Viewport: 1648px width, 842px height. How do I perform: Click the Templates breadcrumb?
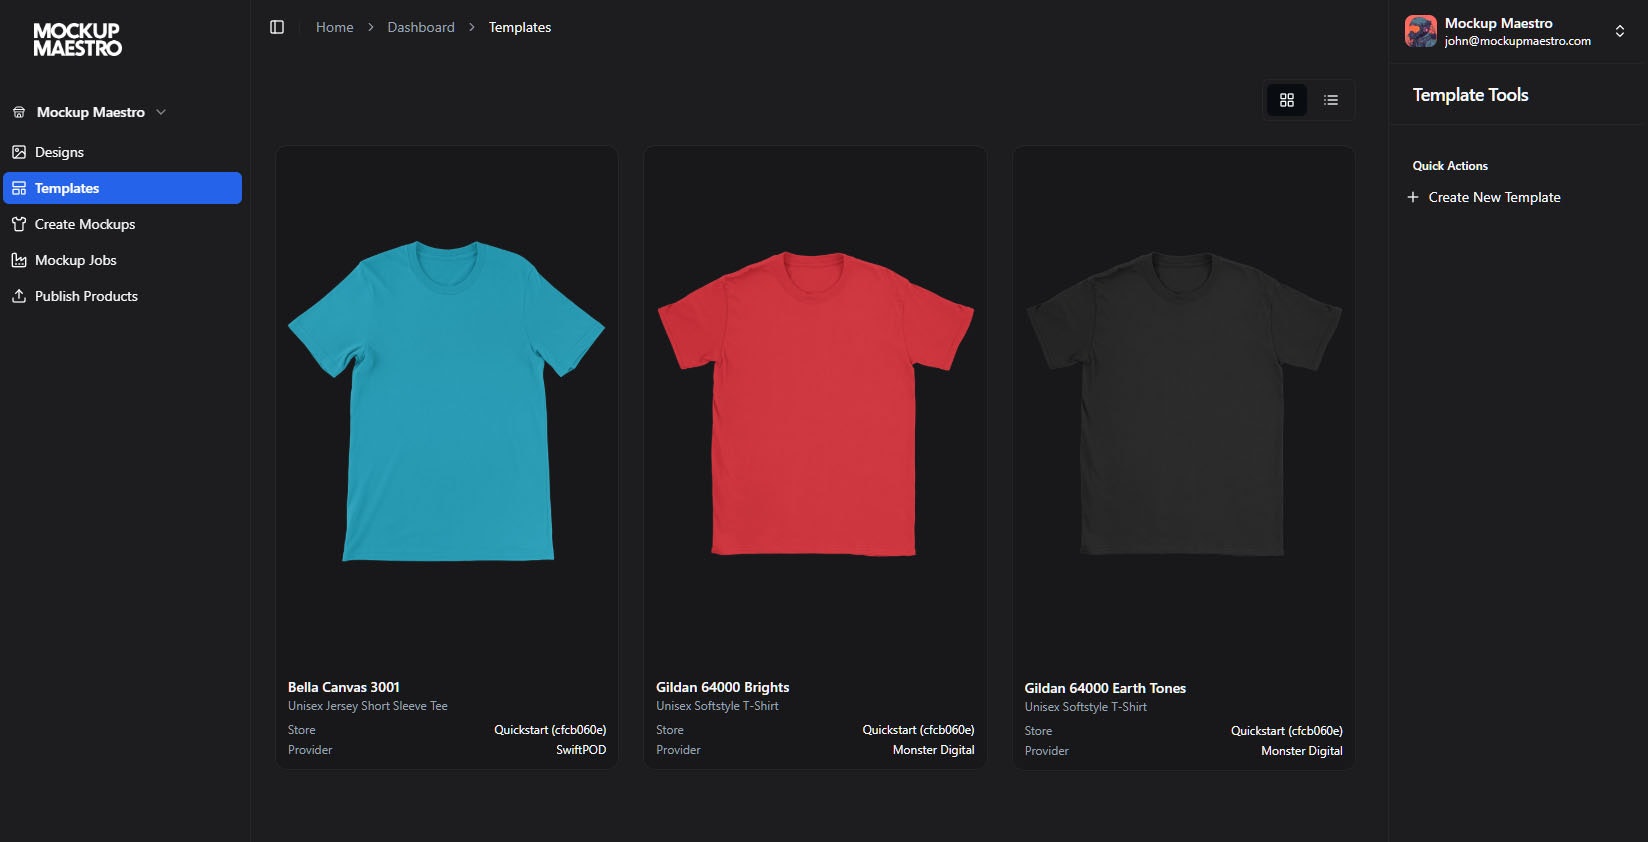click(520, 27)
